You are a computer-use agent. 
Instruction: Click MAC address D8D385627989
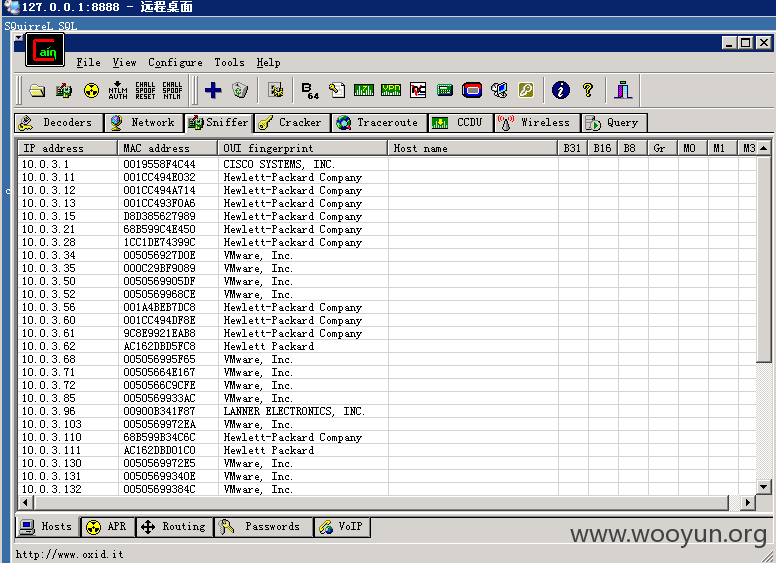[159, 216]
